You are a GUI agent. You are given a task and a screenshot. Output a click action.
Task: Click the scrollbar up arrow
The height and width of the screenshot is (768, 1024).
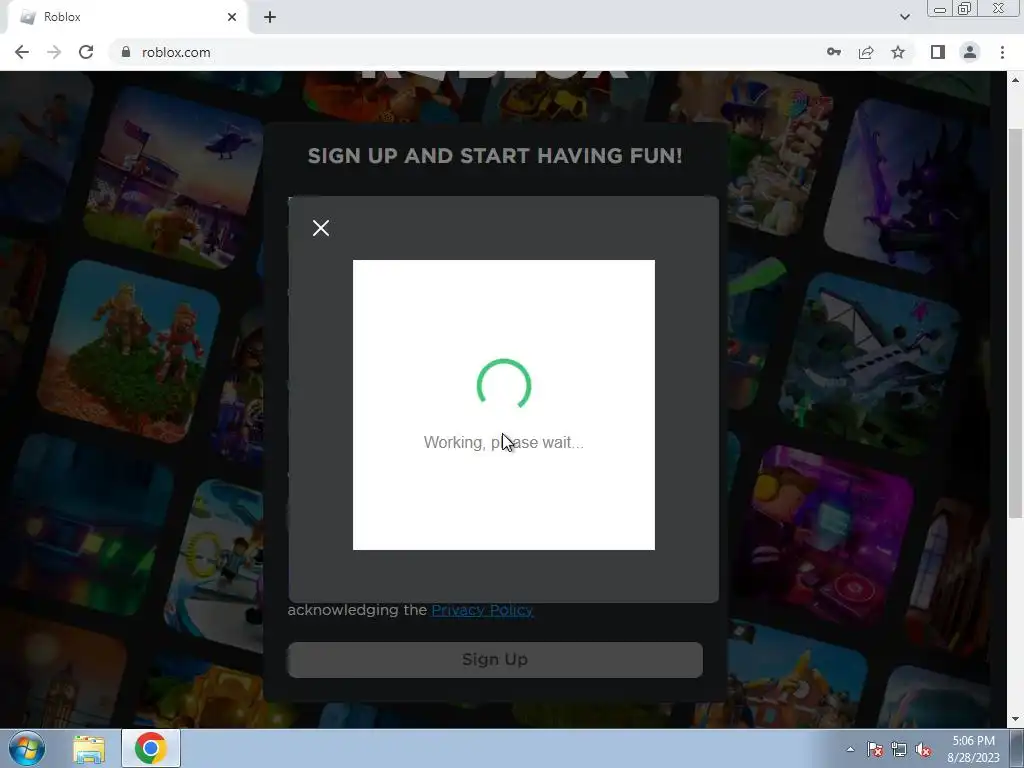[1015, 80]
